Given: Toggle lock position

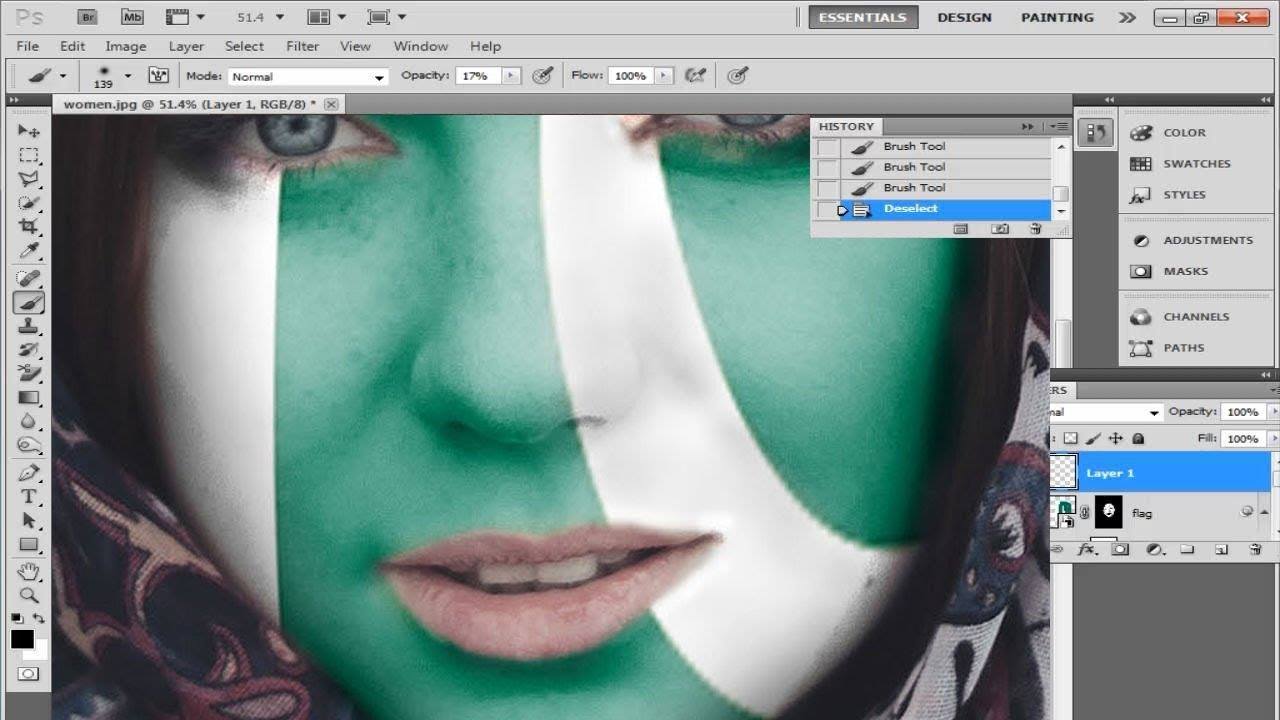Looking at the screenshot, I should [x=1116, y=438].
